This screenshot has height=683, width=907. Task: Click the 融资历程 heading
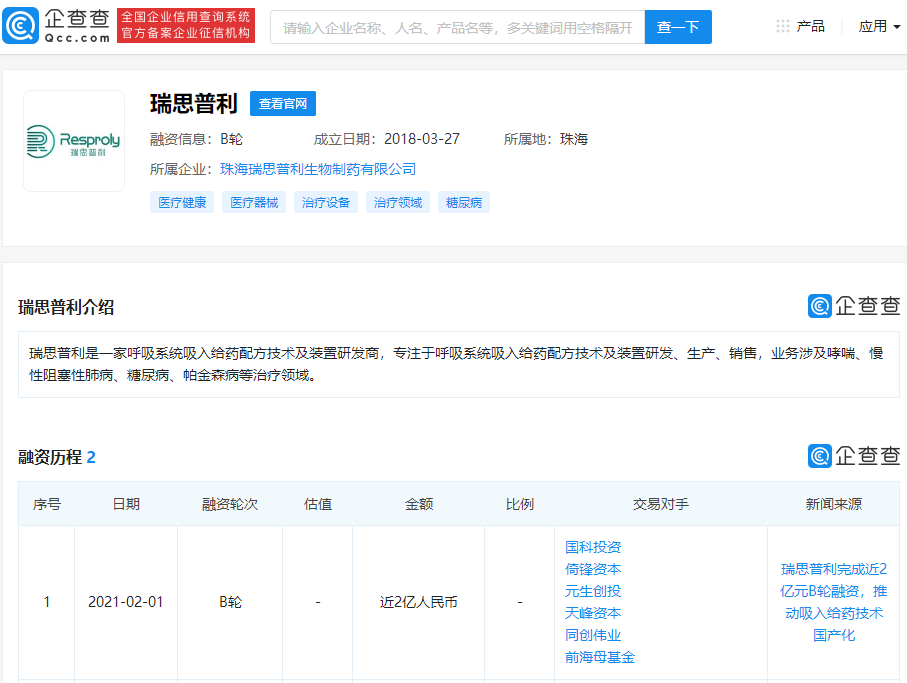pyautogui.click(x=50, y=457)
